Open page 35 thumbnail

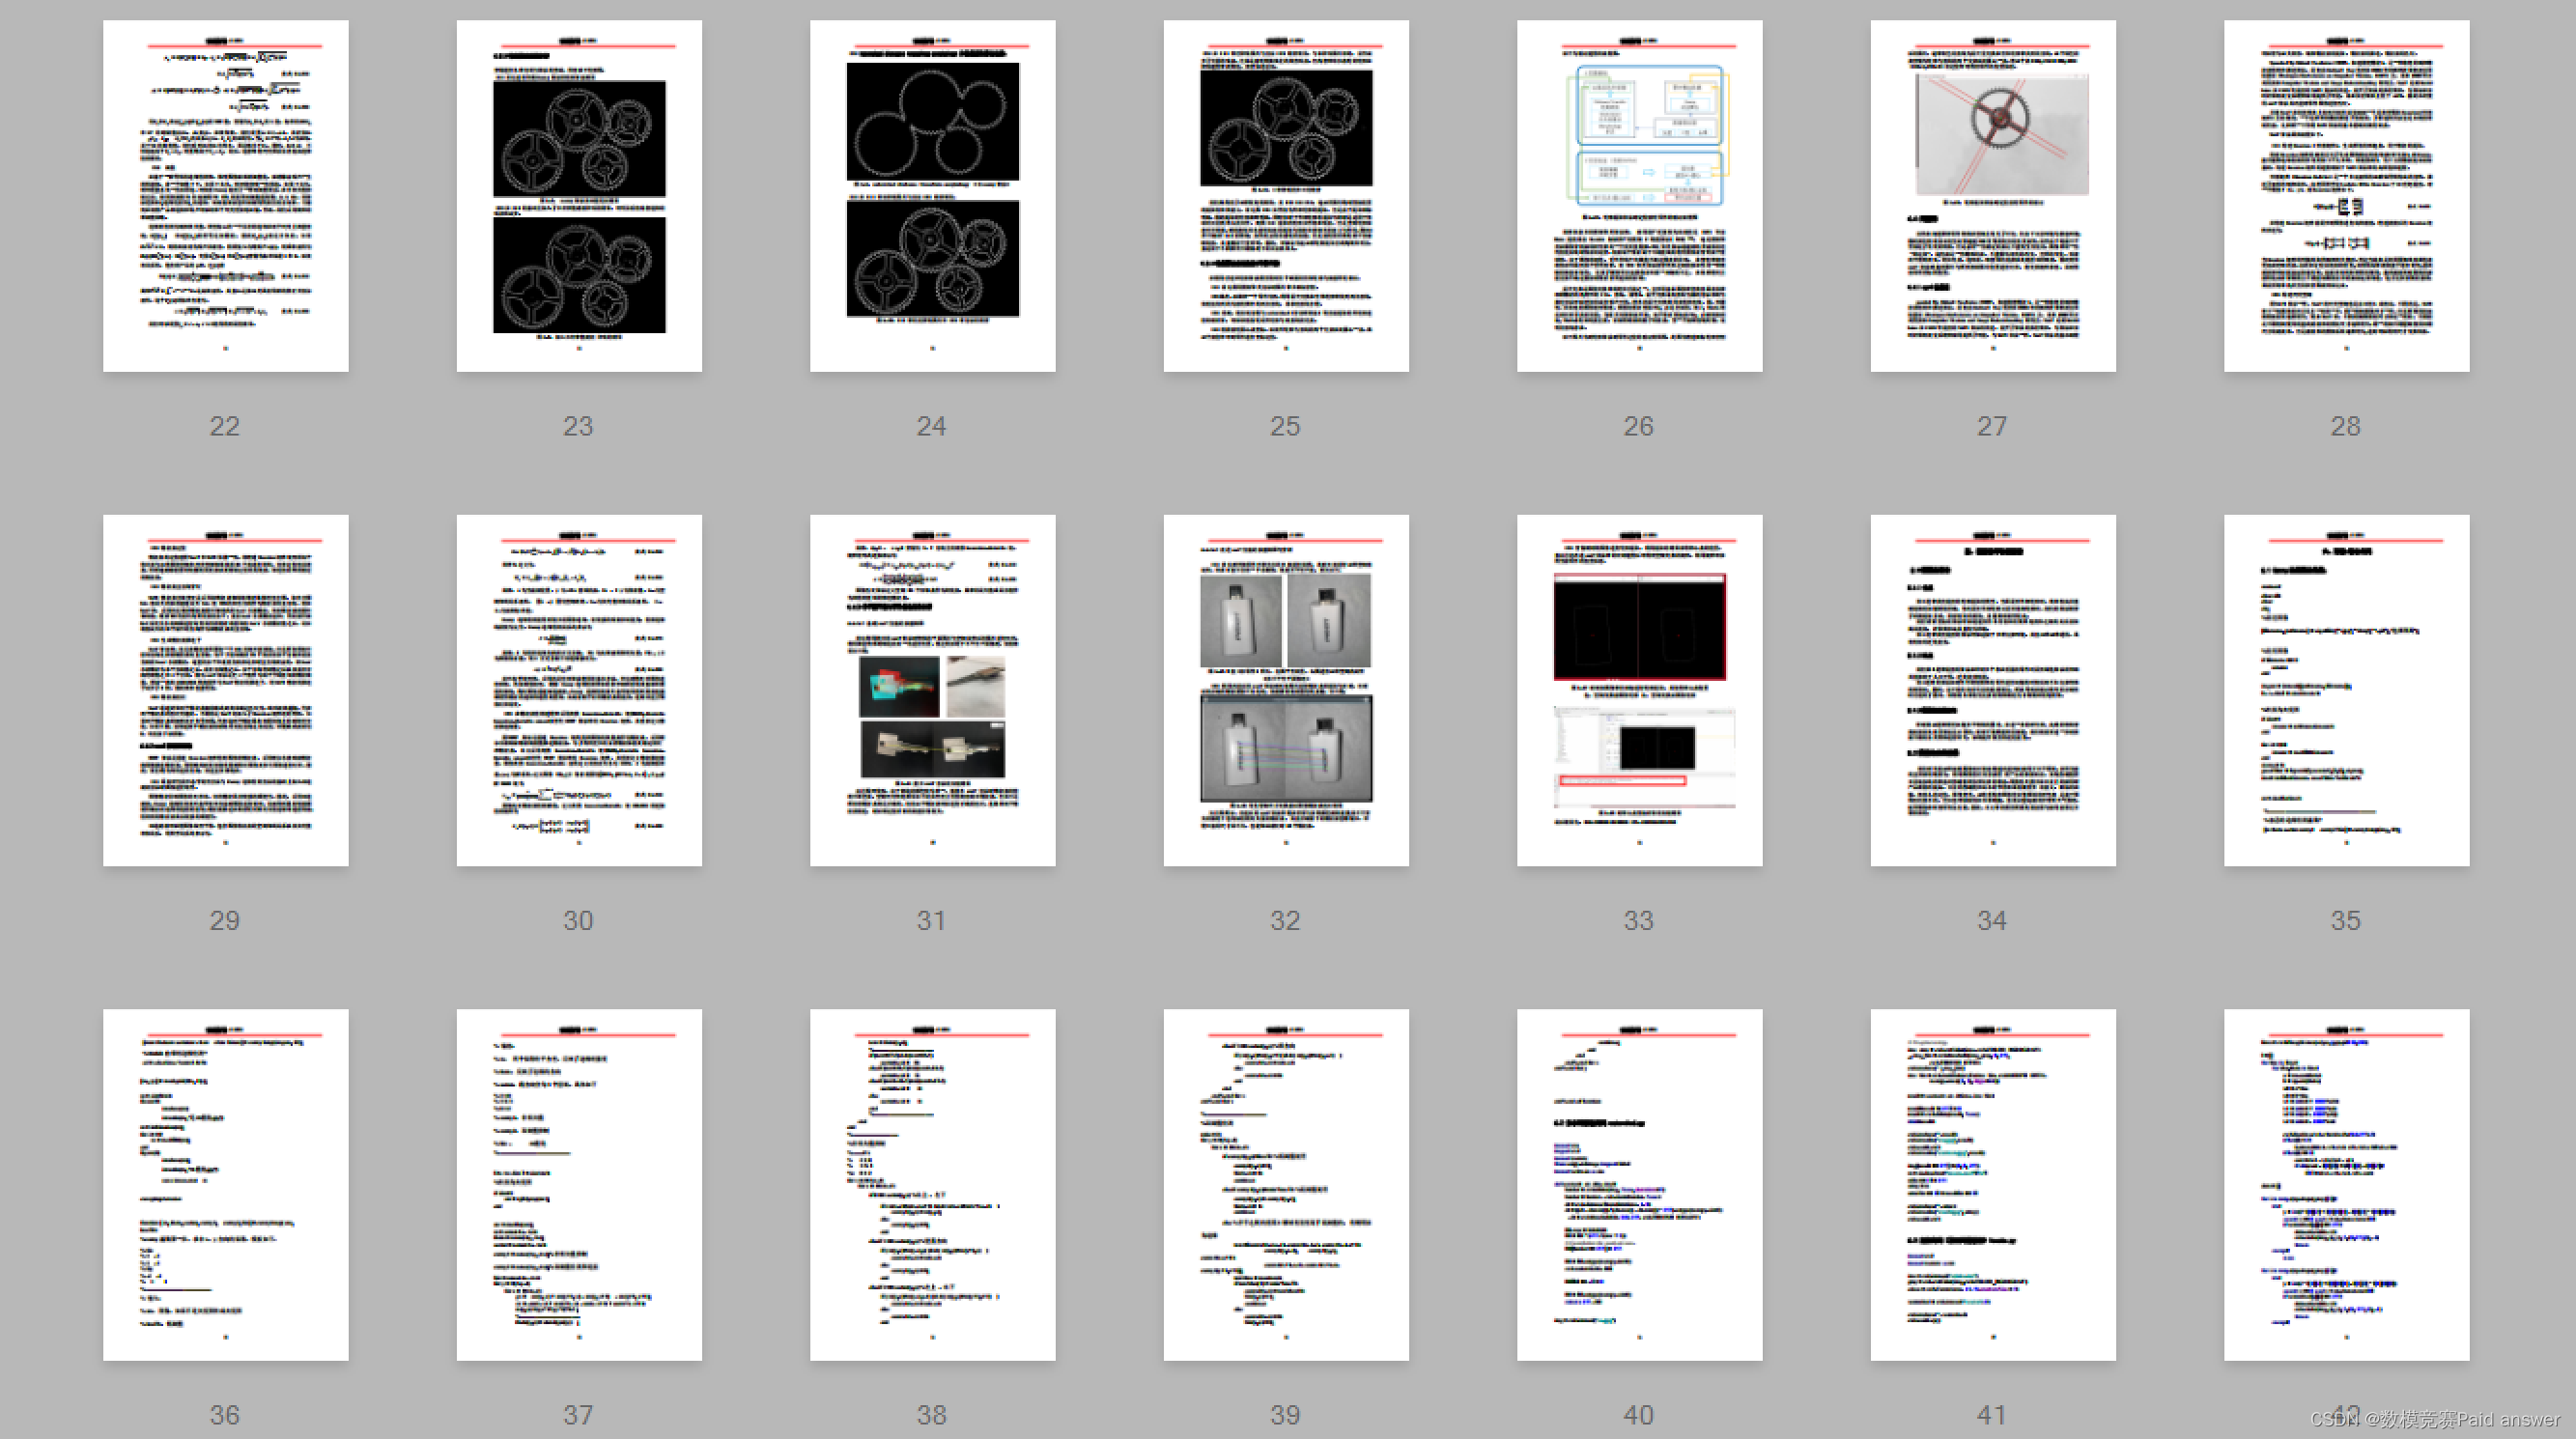(x=2346, y=690)
